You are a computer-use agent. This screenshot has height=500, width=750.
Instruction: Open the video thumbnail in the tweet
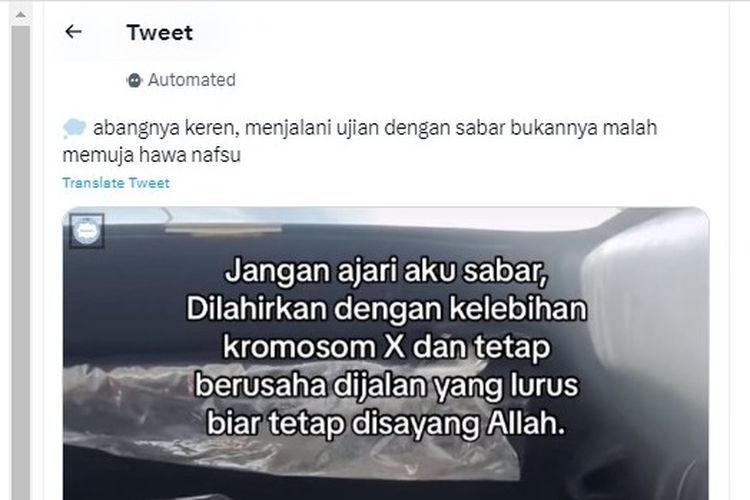pos(386,353)
